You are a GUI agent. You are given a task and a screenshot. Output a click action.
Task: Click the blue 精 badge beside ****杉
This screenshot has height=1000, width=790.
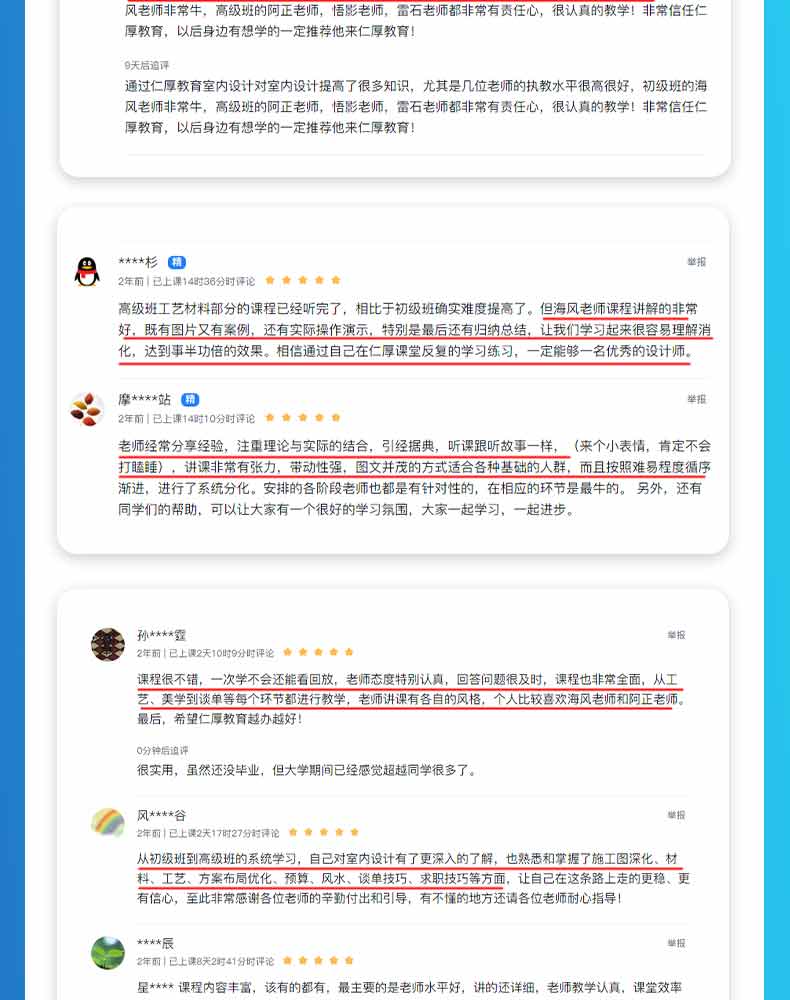pyautogui.click(x=177, y=262)
